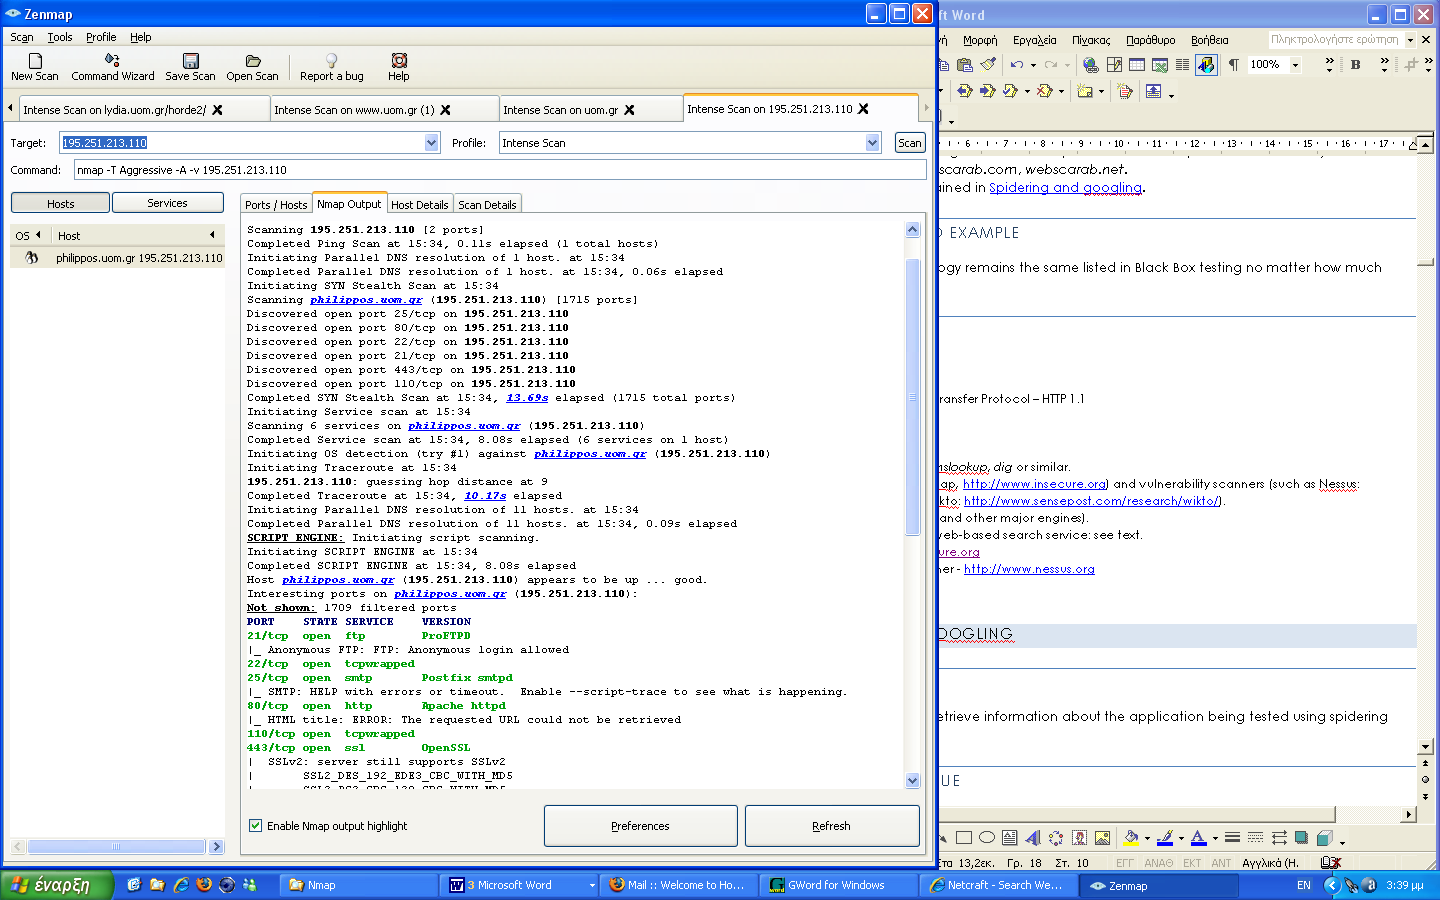Open Font Color dropdown arrow in Word
The image size is (1440, 900).
click(x=1215, y=838)
